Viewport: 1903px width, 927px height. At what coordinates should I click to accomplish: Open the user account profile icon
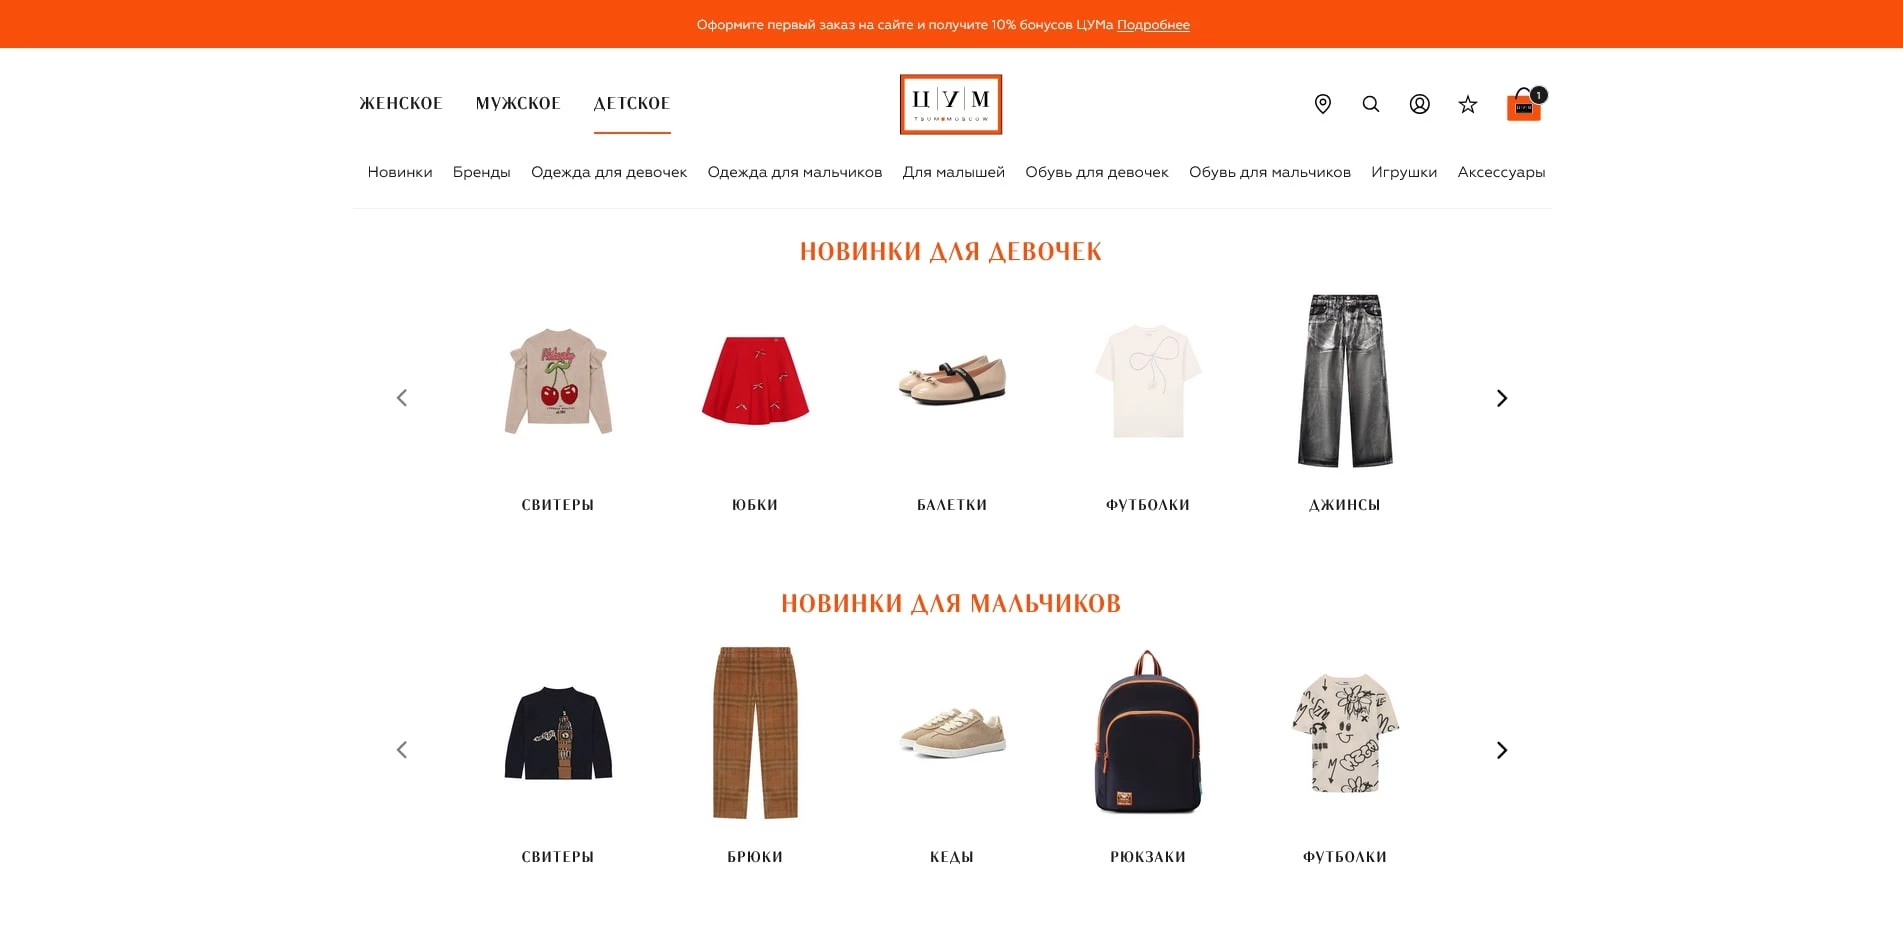(1419, 104)
